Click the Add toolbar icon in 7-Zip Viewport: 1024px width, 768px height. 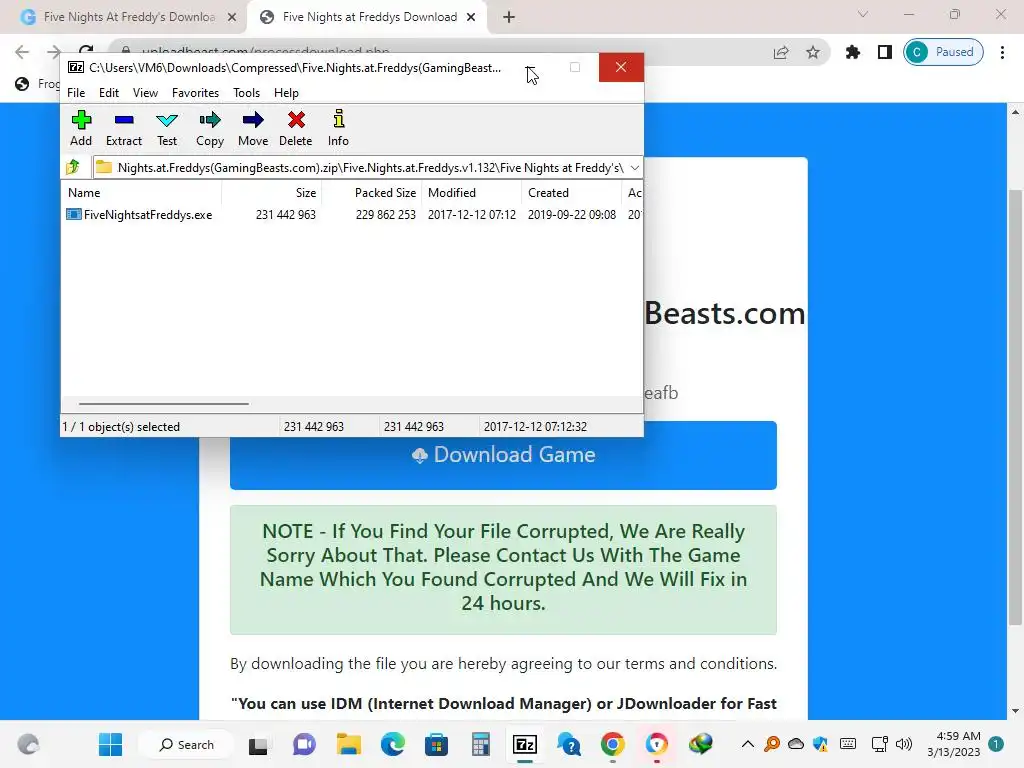pos(81,128)
